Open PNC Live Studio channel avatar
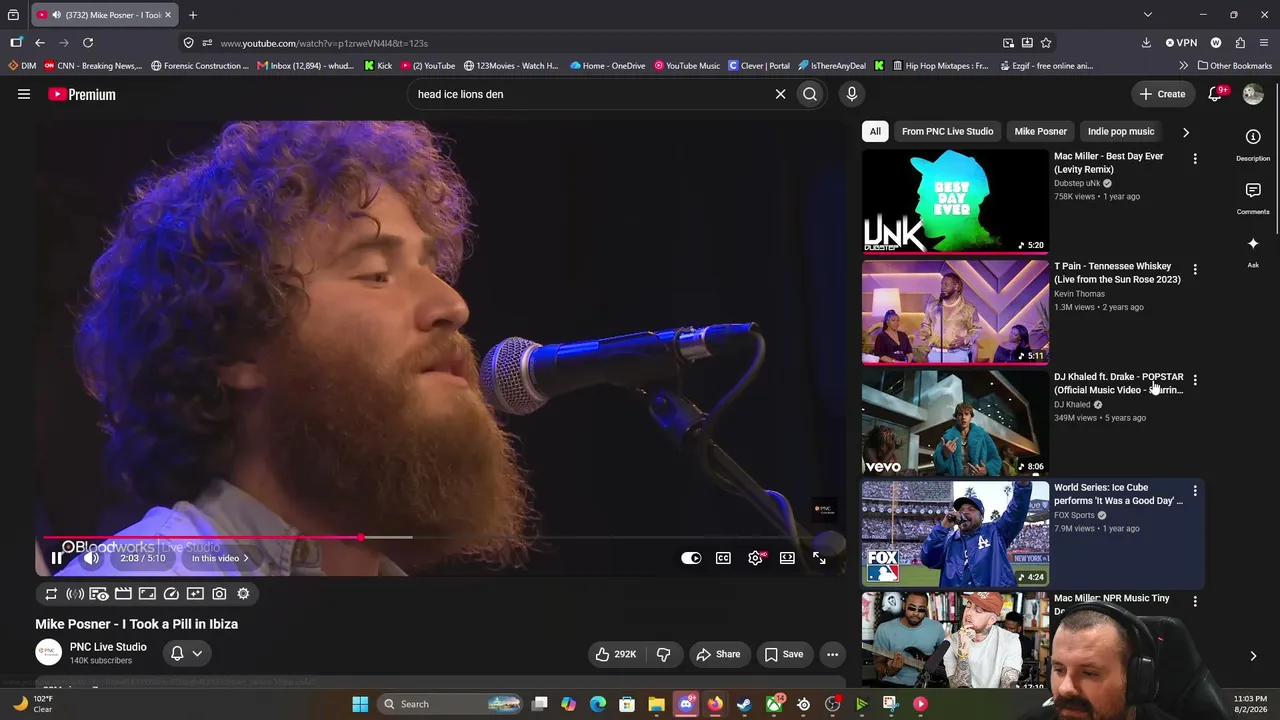Image resolution: width=1280 pixels, height=720 pixels. pos(48,653)
